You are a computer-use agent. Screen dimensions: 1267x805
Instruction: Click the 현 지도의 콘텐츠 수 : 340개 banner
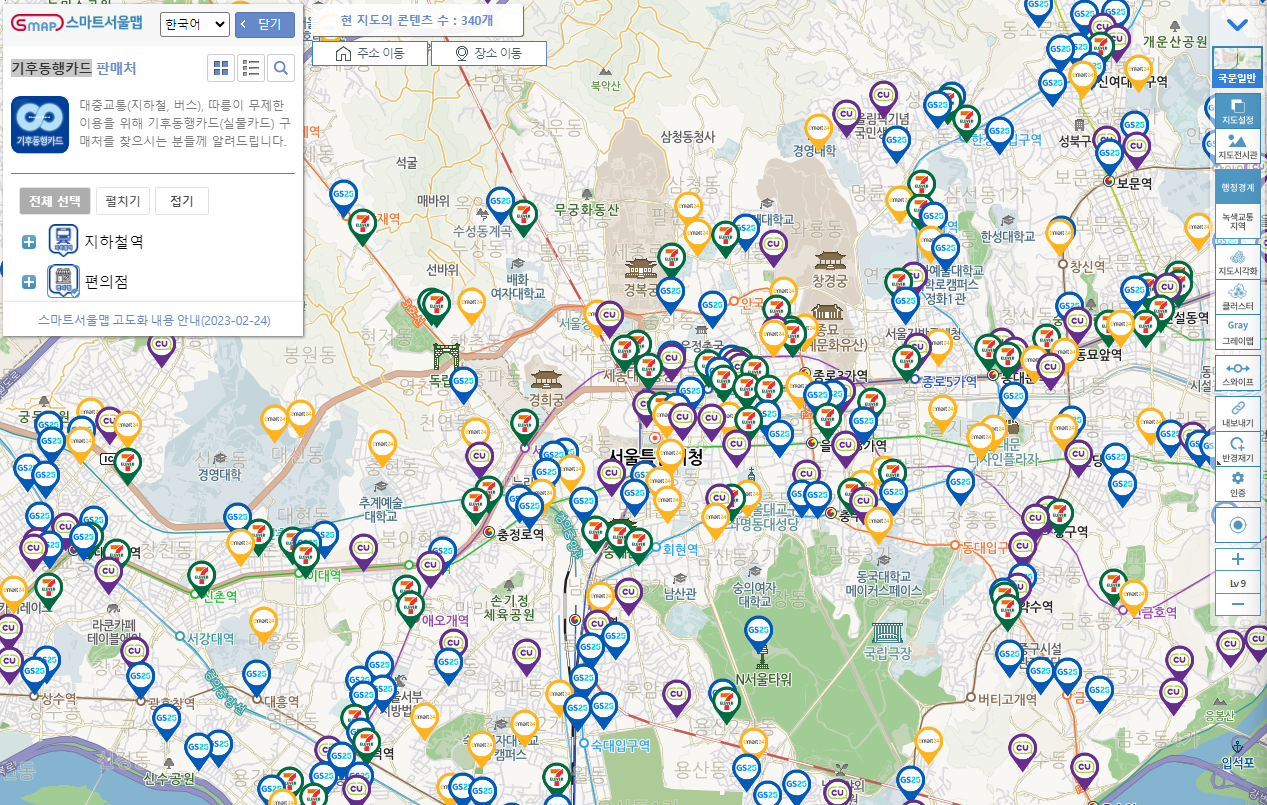[x=417, y=19]
